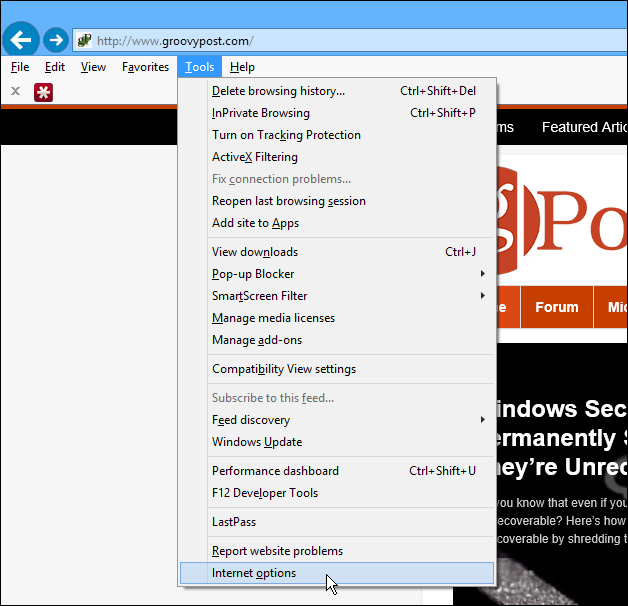Close the open Tools menu
Screen dimensions: 628x606
(199, 67)
